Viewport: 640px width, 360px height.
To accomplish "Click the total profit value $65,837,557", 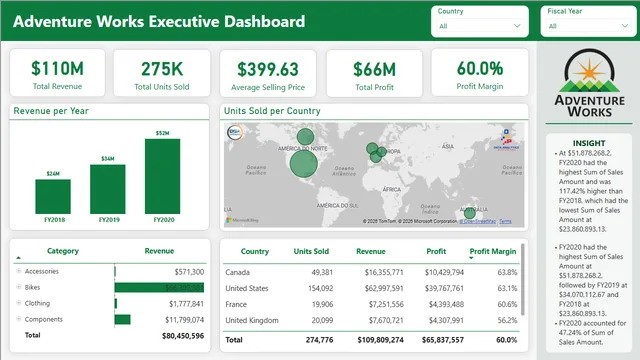I will 443,340.
